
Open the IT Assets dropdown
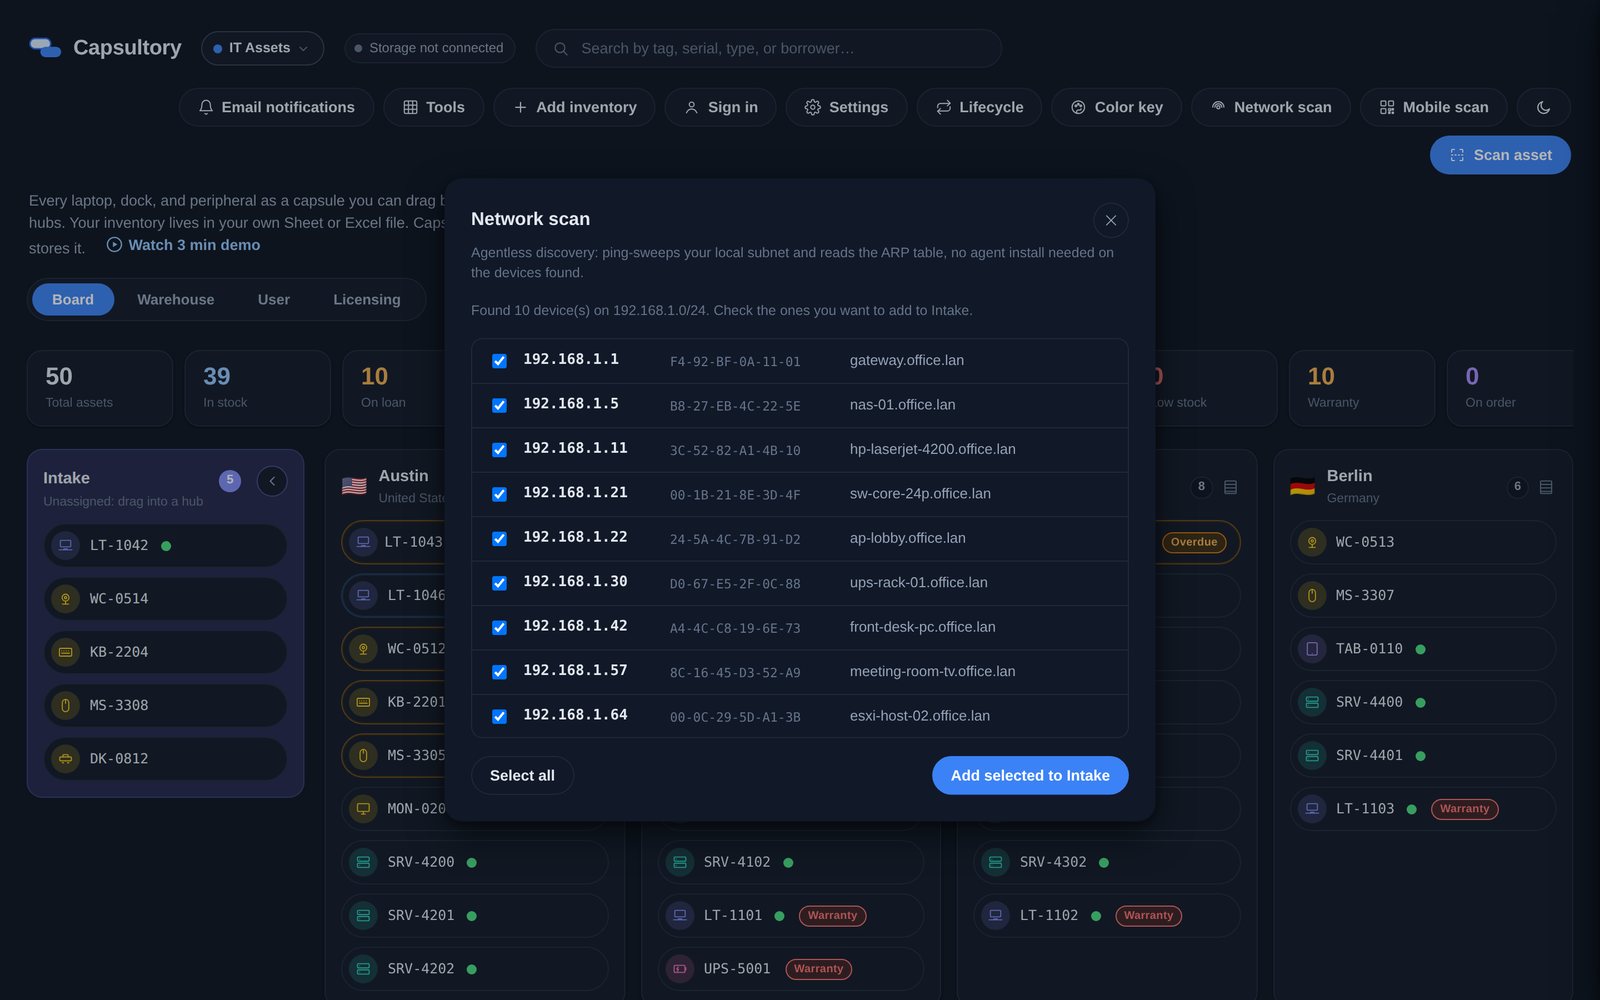262,48
